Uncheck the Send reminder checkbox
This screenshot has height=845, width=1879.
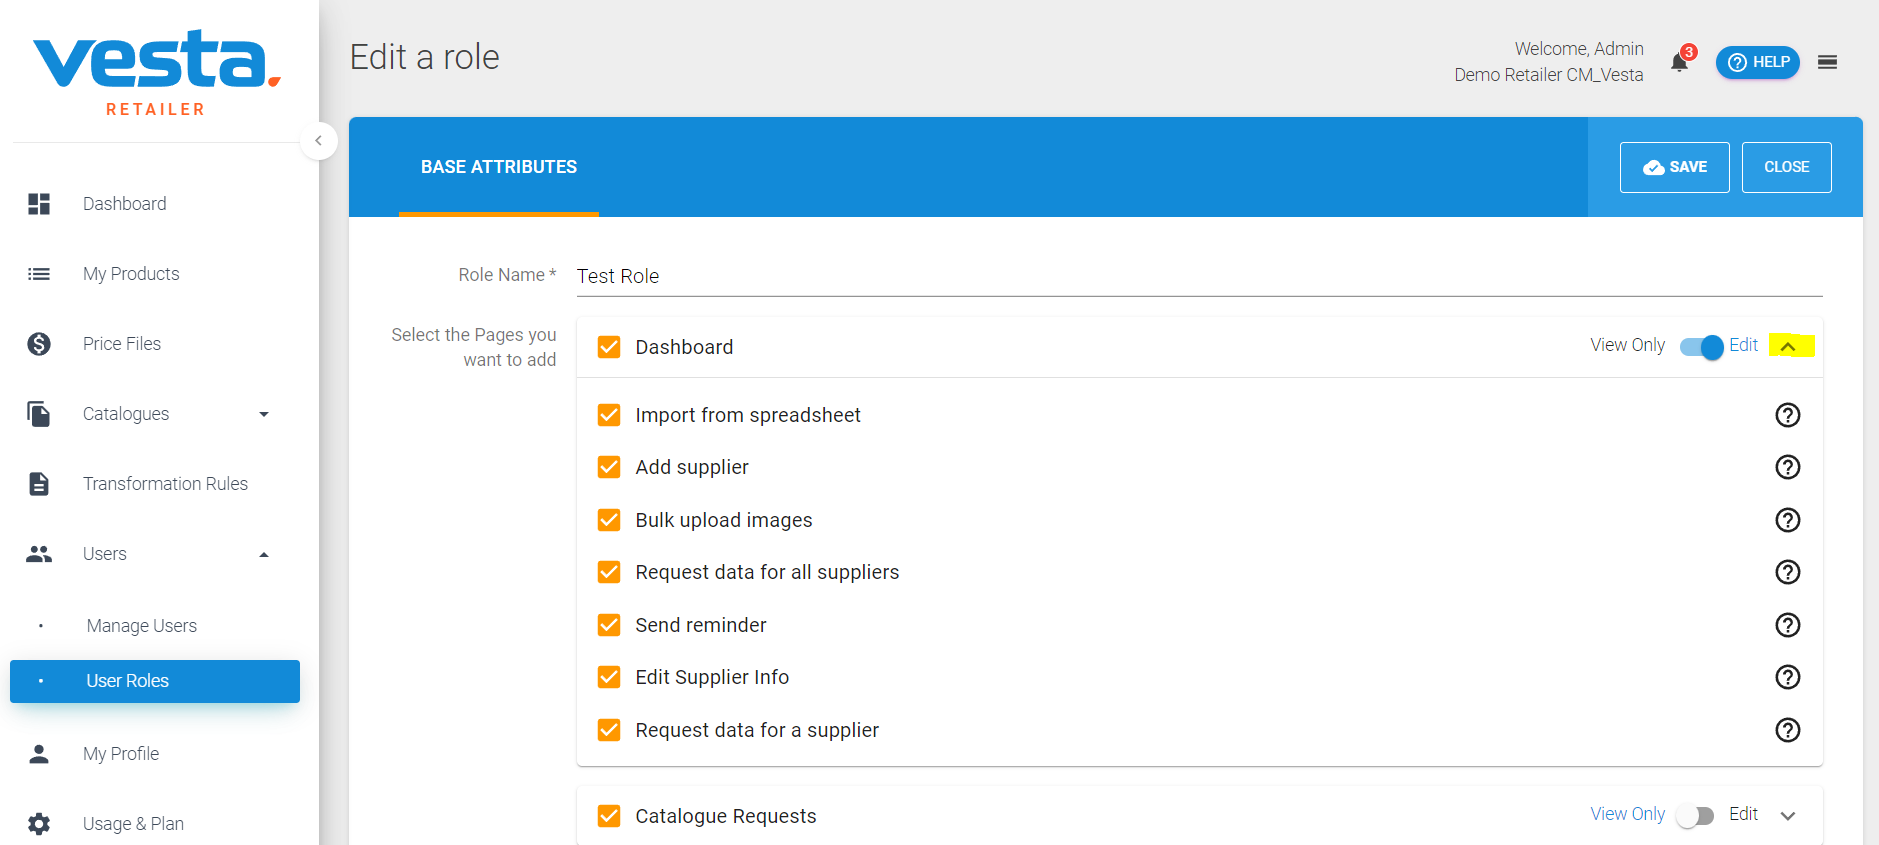[609, 625]
